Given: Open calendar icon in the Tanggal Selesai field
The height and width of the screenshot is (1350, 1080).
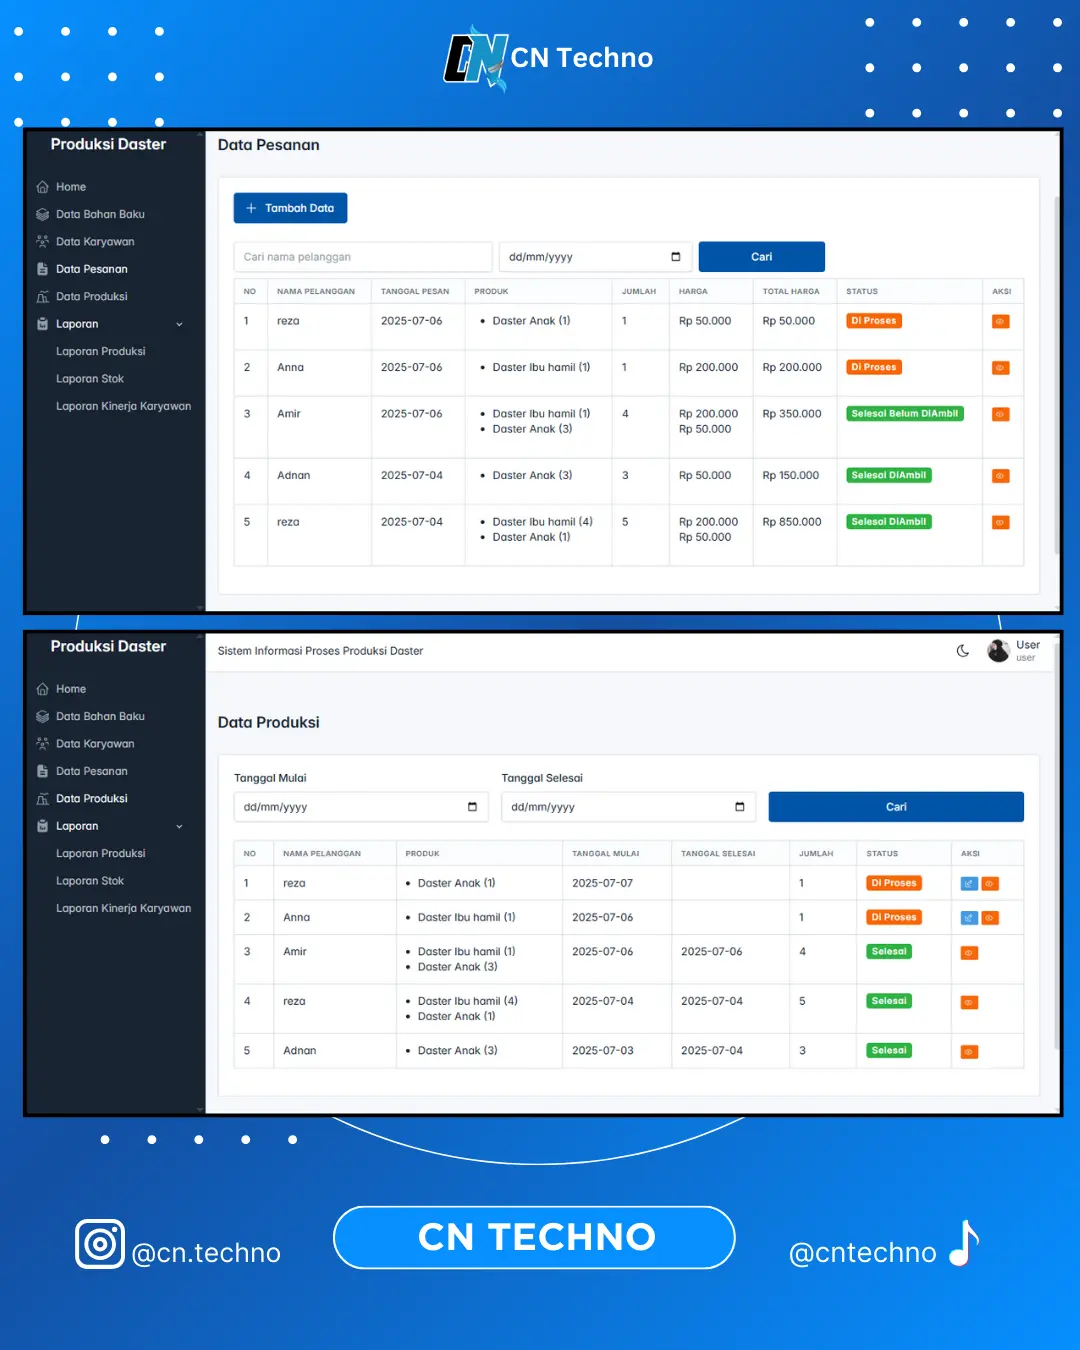Looking at the screenshot, I should pyautogui.click(x=740, y=807).
